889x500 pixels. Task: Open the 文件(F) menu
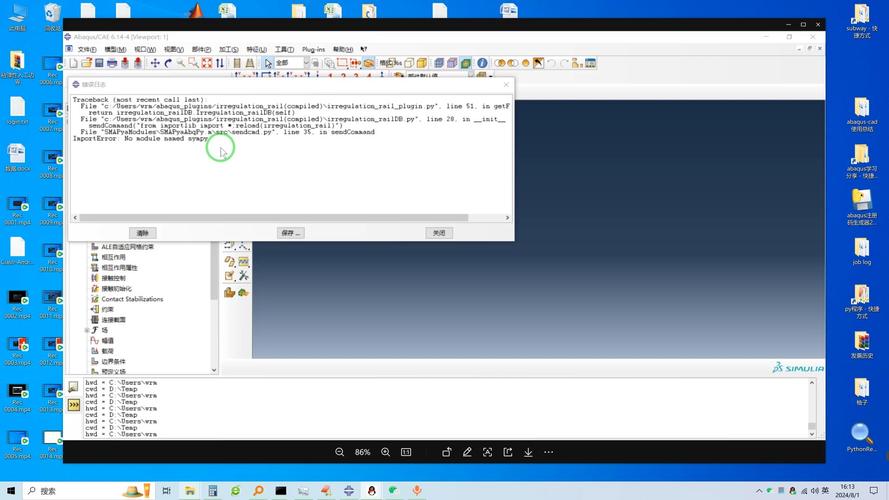(87, 49)
